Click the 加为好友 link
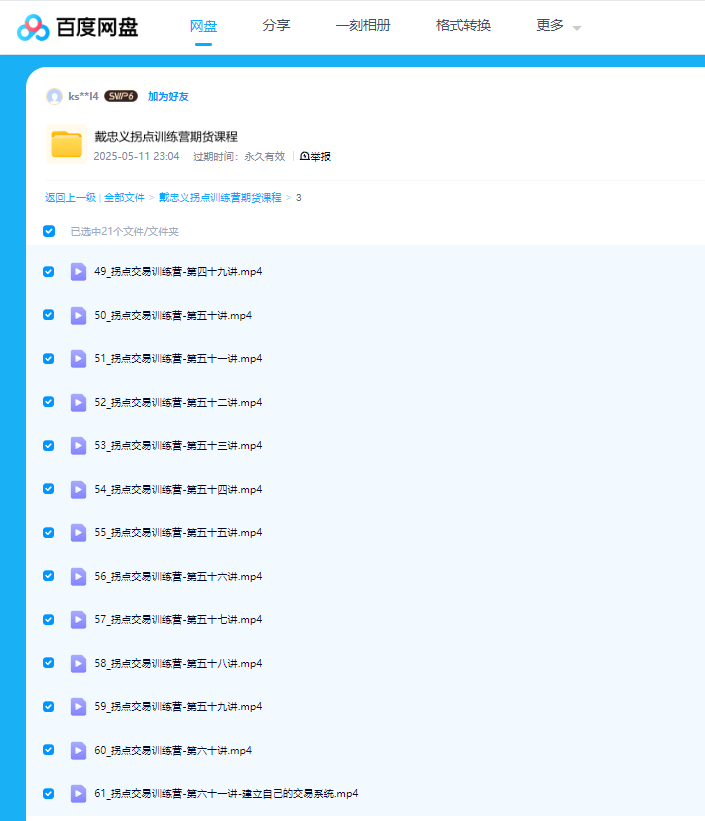 tap(168, 97)
